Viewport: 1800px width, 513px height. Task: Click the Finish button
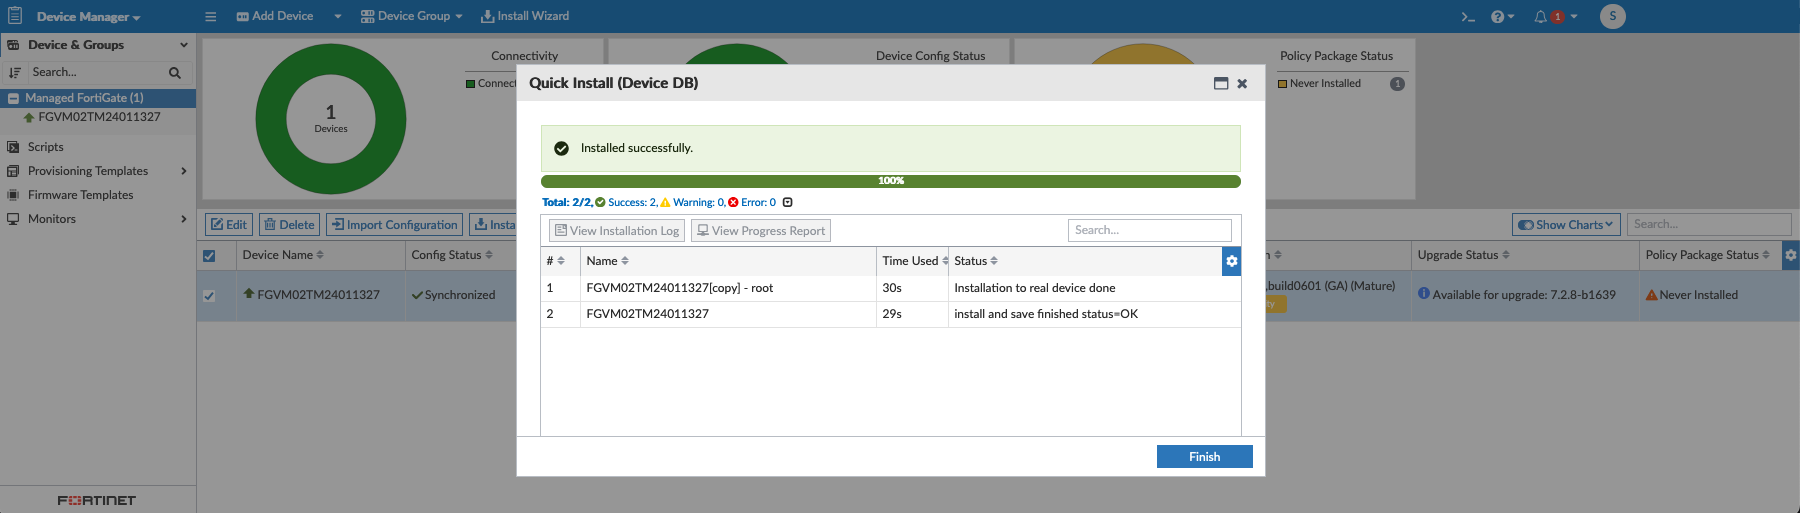pos(1204,457)
